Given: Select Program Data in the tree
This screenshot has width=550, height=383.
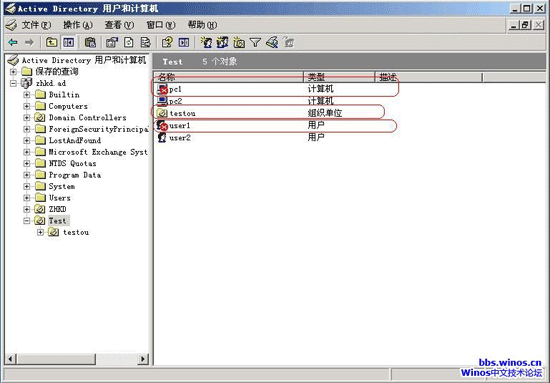Looking at the screenshot, I should [75, 175].
